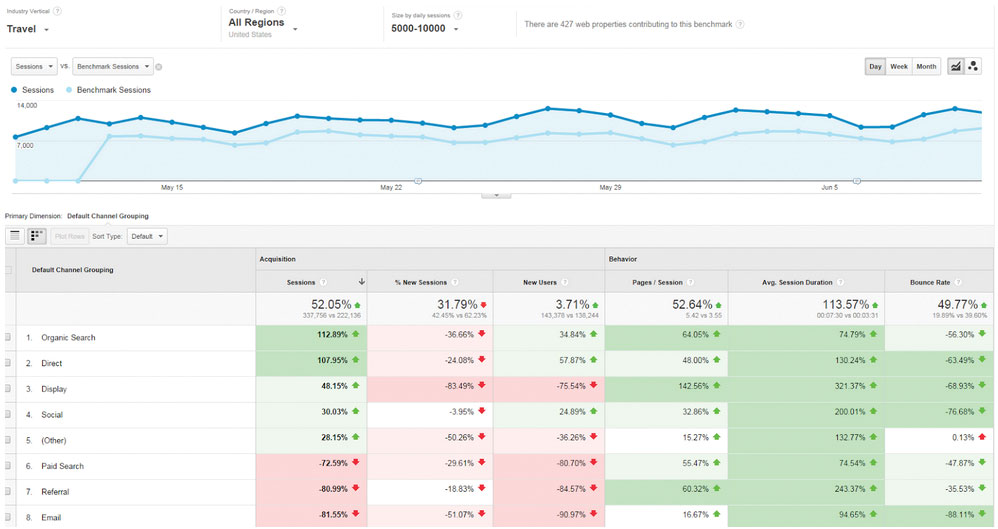Screen dimensions: 998x529
Task: Click the Sessions column sort arrow
Action: pyautogui.click(x=362, y=281)
